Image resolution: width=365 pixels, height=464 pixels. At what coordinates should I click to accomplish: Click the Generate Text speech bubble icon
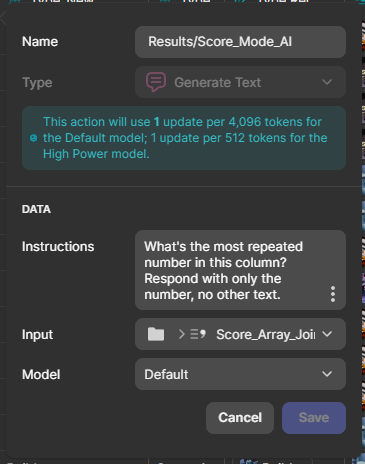coord(156,82)
